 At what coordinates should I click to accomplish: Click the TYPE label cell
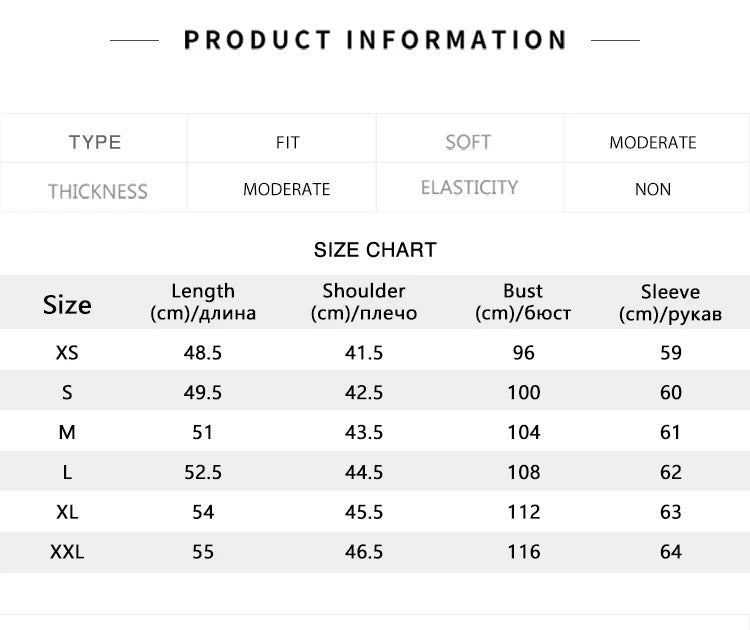click(x=95, y=142)
